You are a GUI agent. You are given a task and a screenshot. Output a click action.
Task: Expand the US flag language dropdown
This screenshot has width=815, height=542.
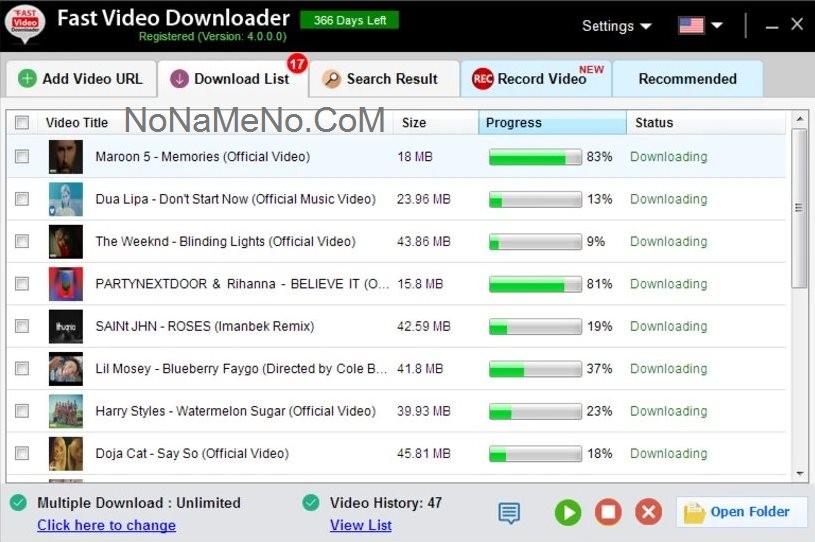coord(700,25)
